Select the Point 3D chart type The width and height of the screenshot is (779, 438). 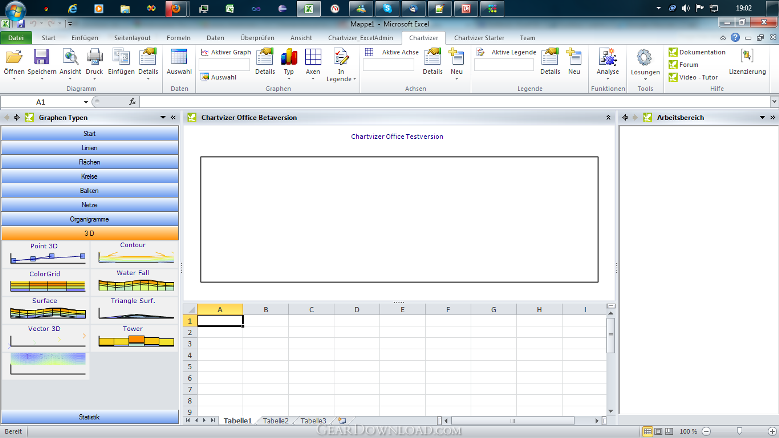(x=46, y=253)
